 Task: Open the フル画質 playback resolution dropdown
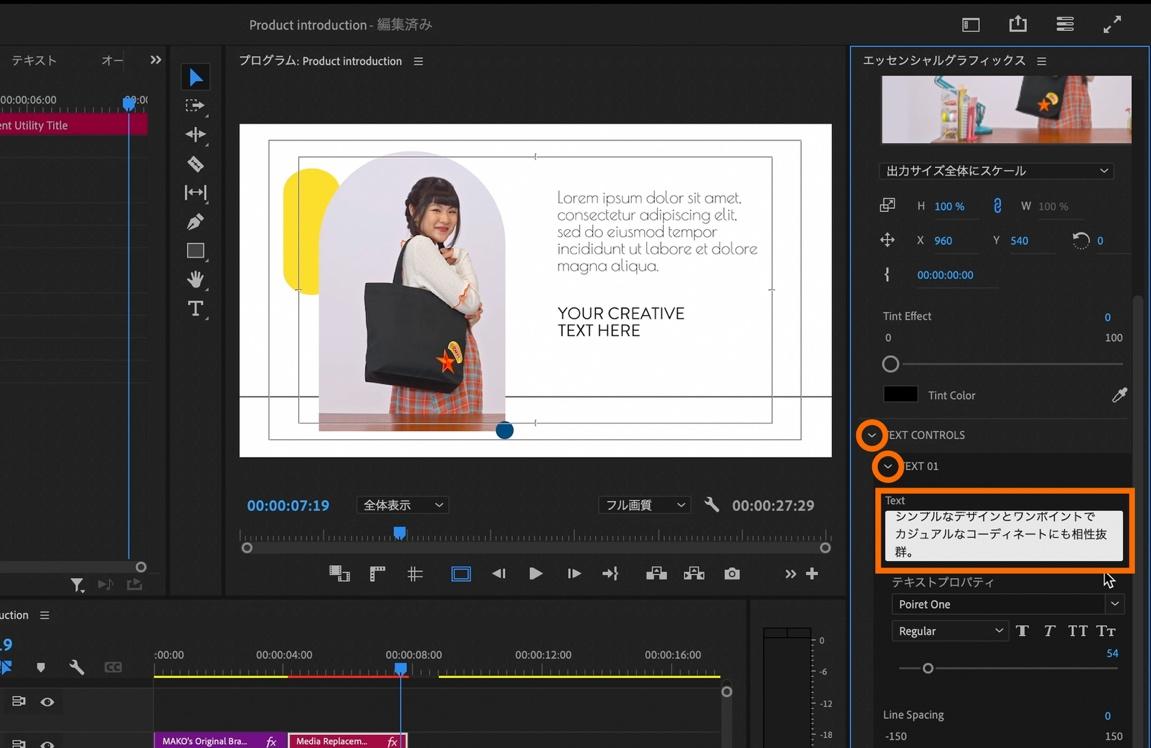click(x=644, y=505)
